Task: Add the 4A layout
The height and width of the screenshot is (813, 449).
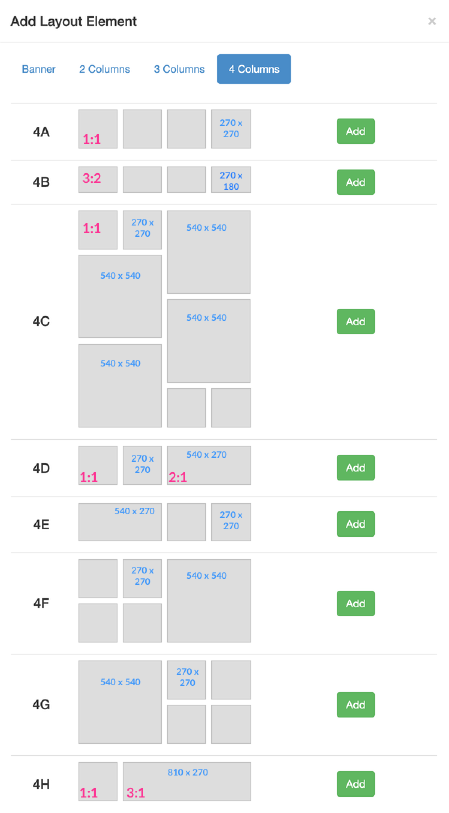Action: [356, 131]
